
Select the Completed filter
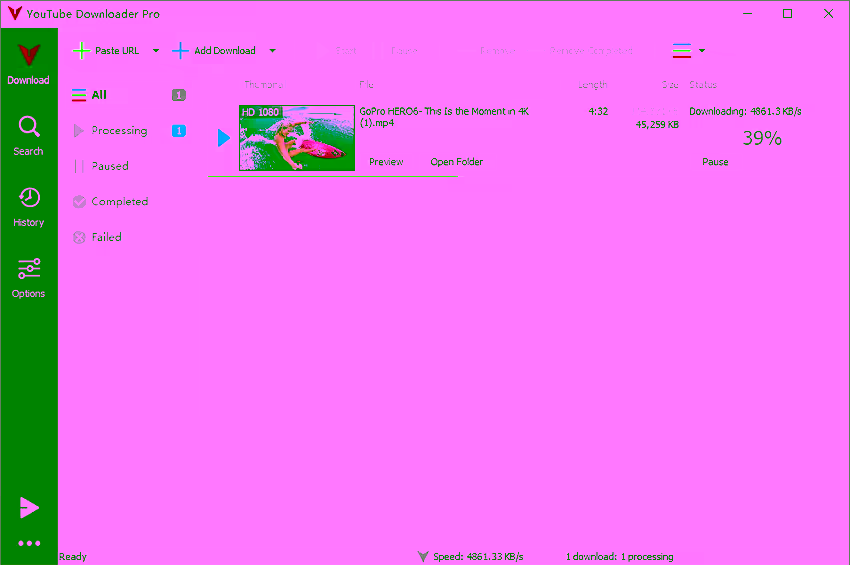click(x=111, y=202)
